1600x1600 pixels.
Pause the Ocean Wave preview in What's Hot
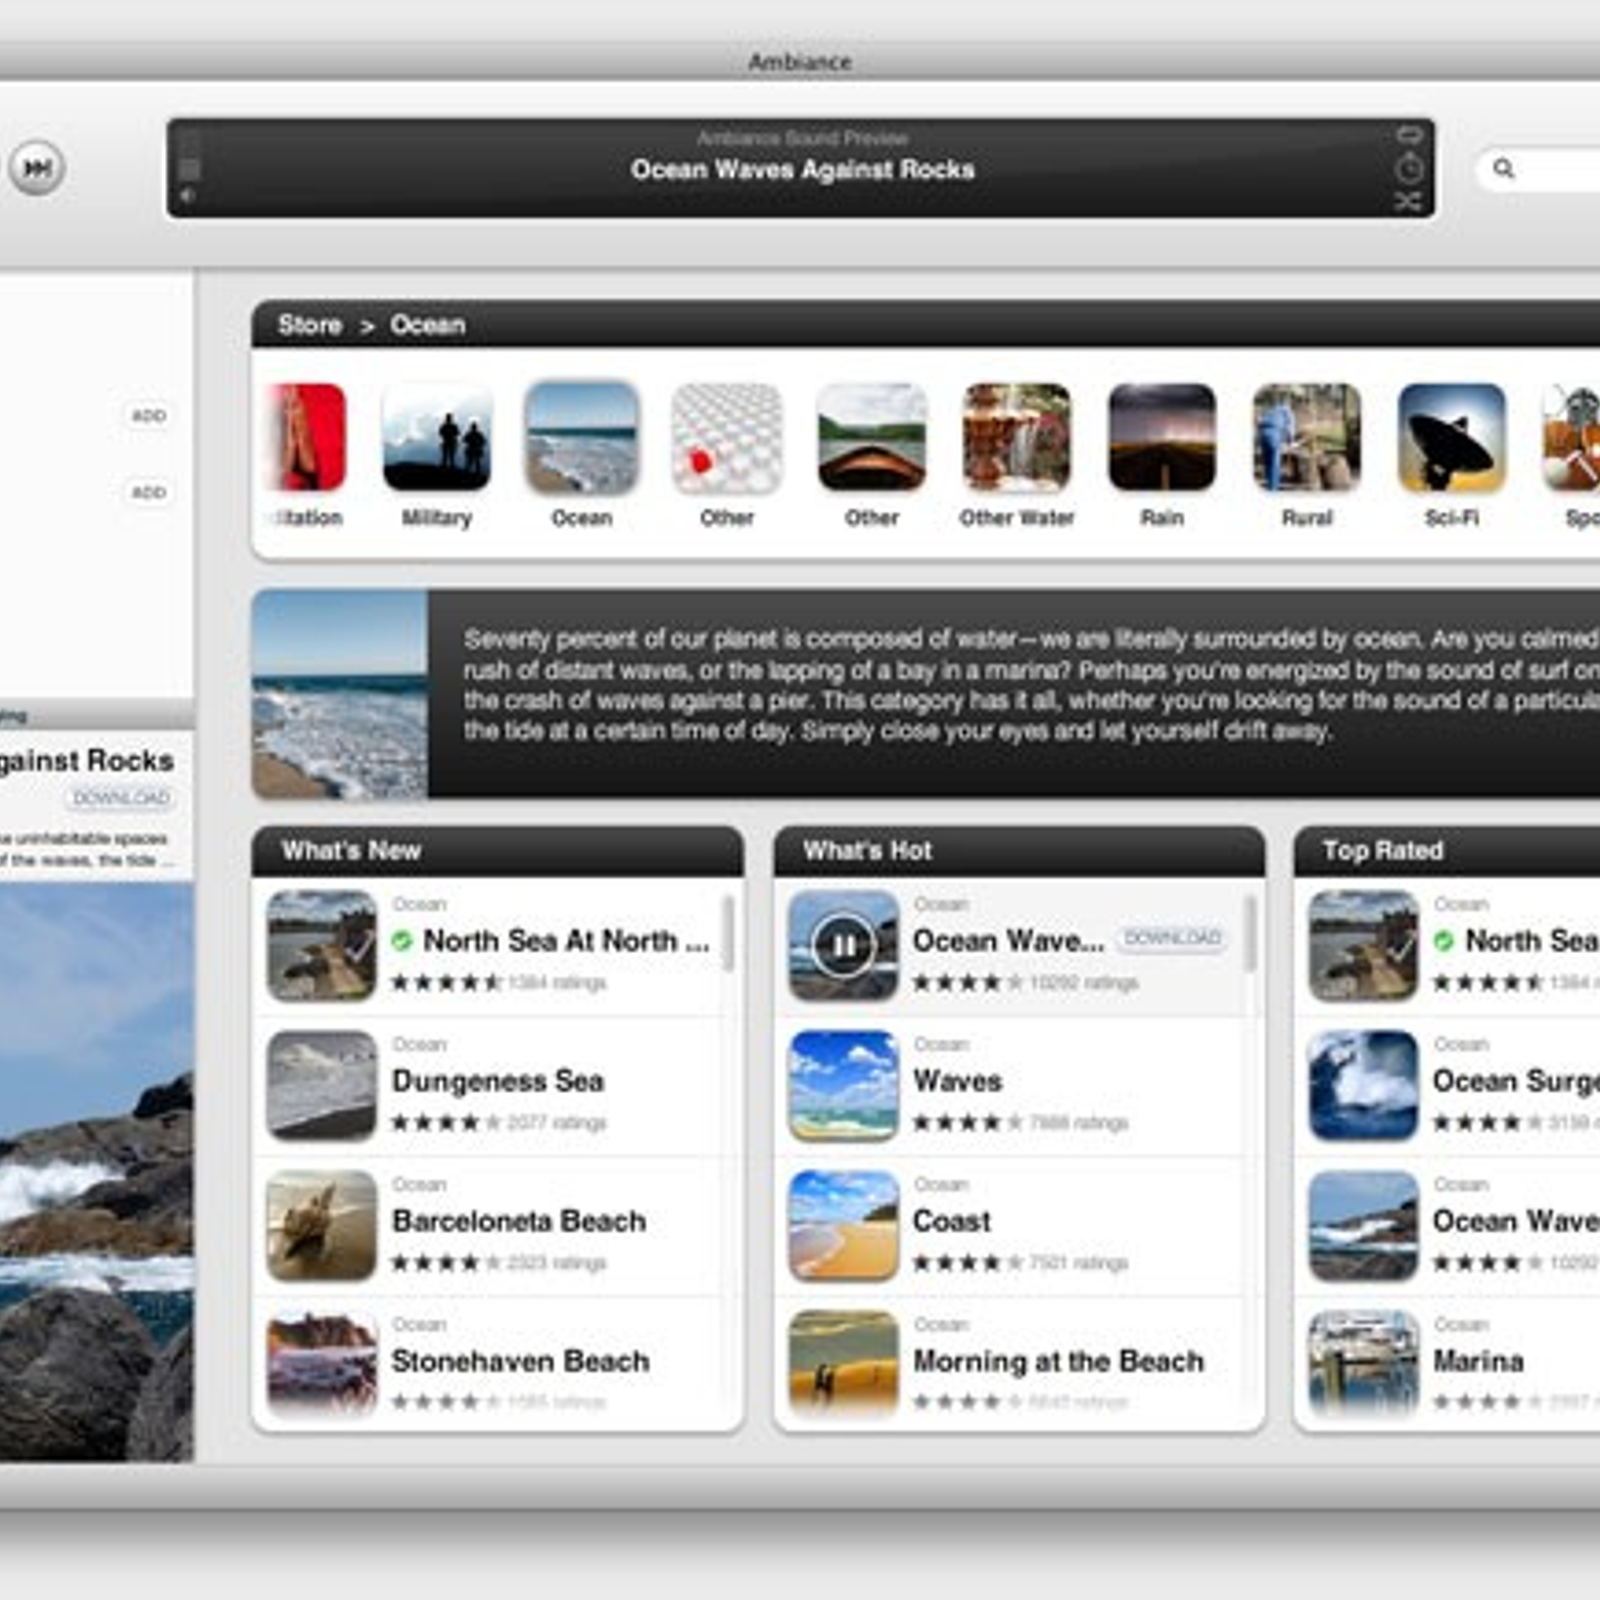(x=844, y=945)
